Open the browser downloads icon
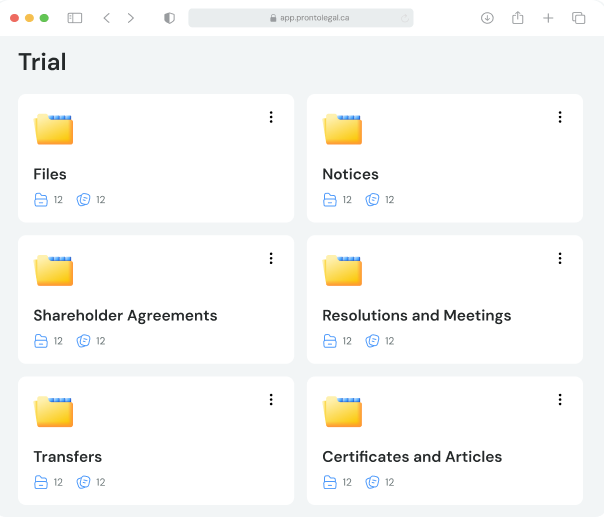 pyautogui.click(x=487, y=18)
